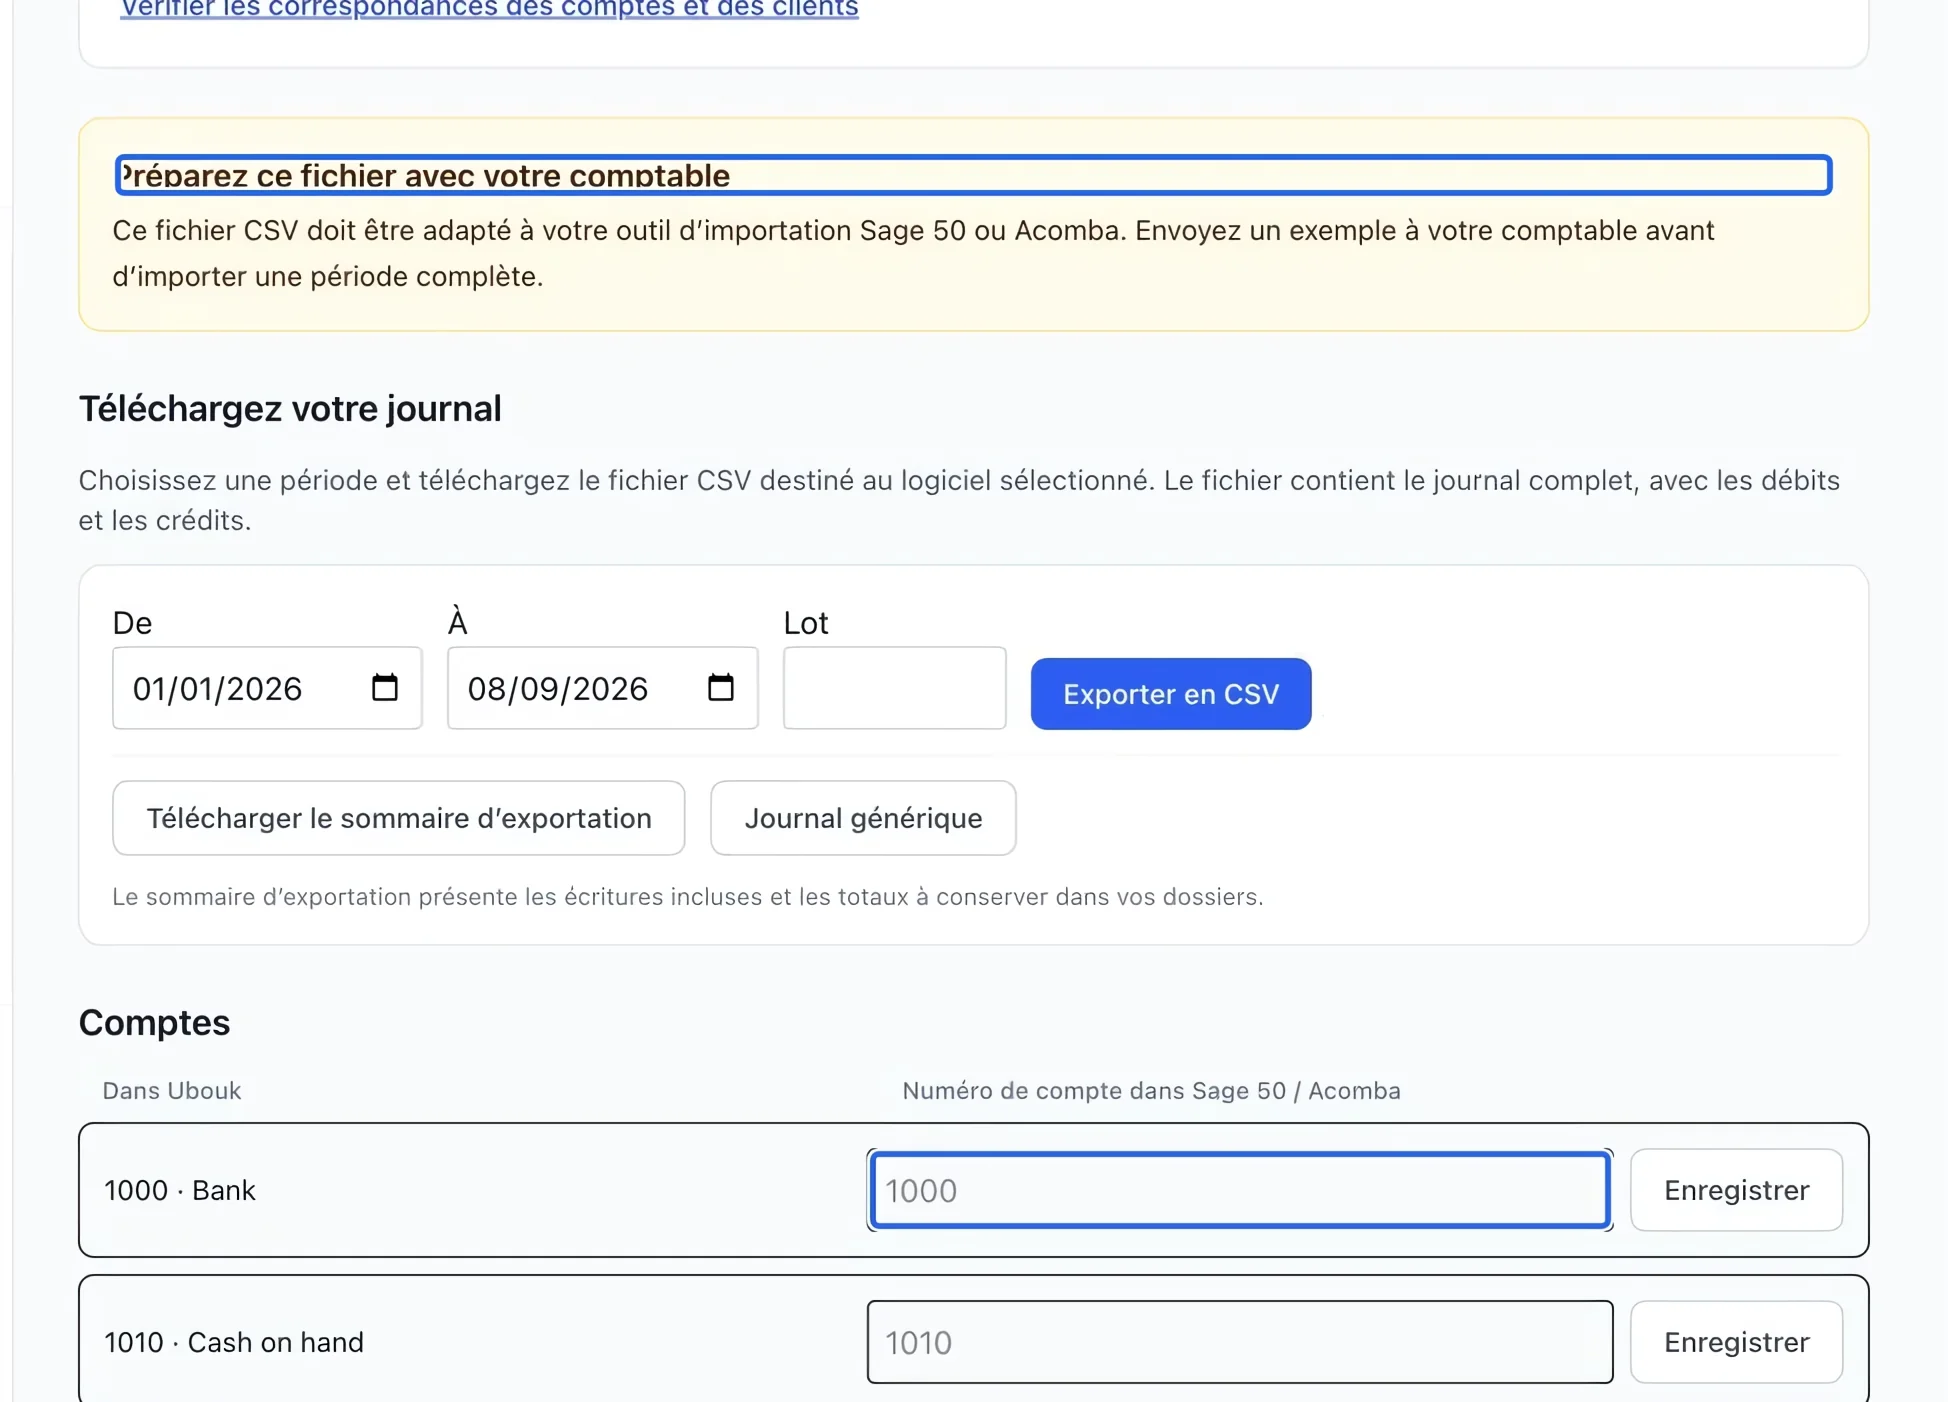Save the 1010 Cash on hand mapping

point(1736,1342)
